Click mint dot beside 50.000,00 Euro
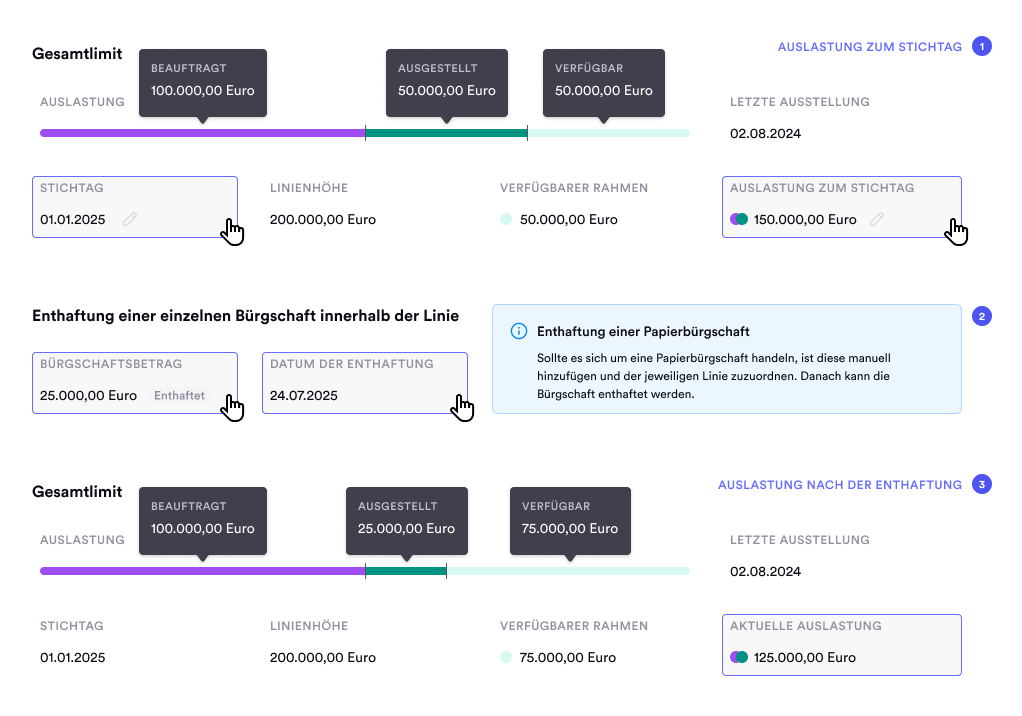Viewport: 1022px width, 716px height. (x=506, y=219)
